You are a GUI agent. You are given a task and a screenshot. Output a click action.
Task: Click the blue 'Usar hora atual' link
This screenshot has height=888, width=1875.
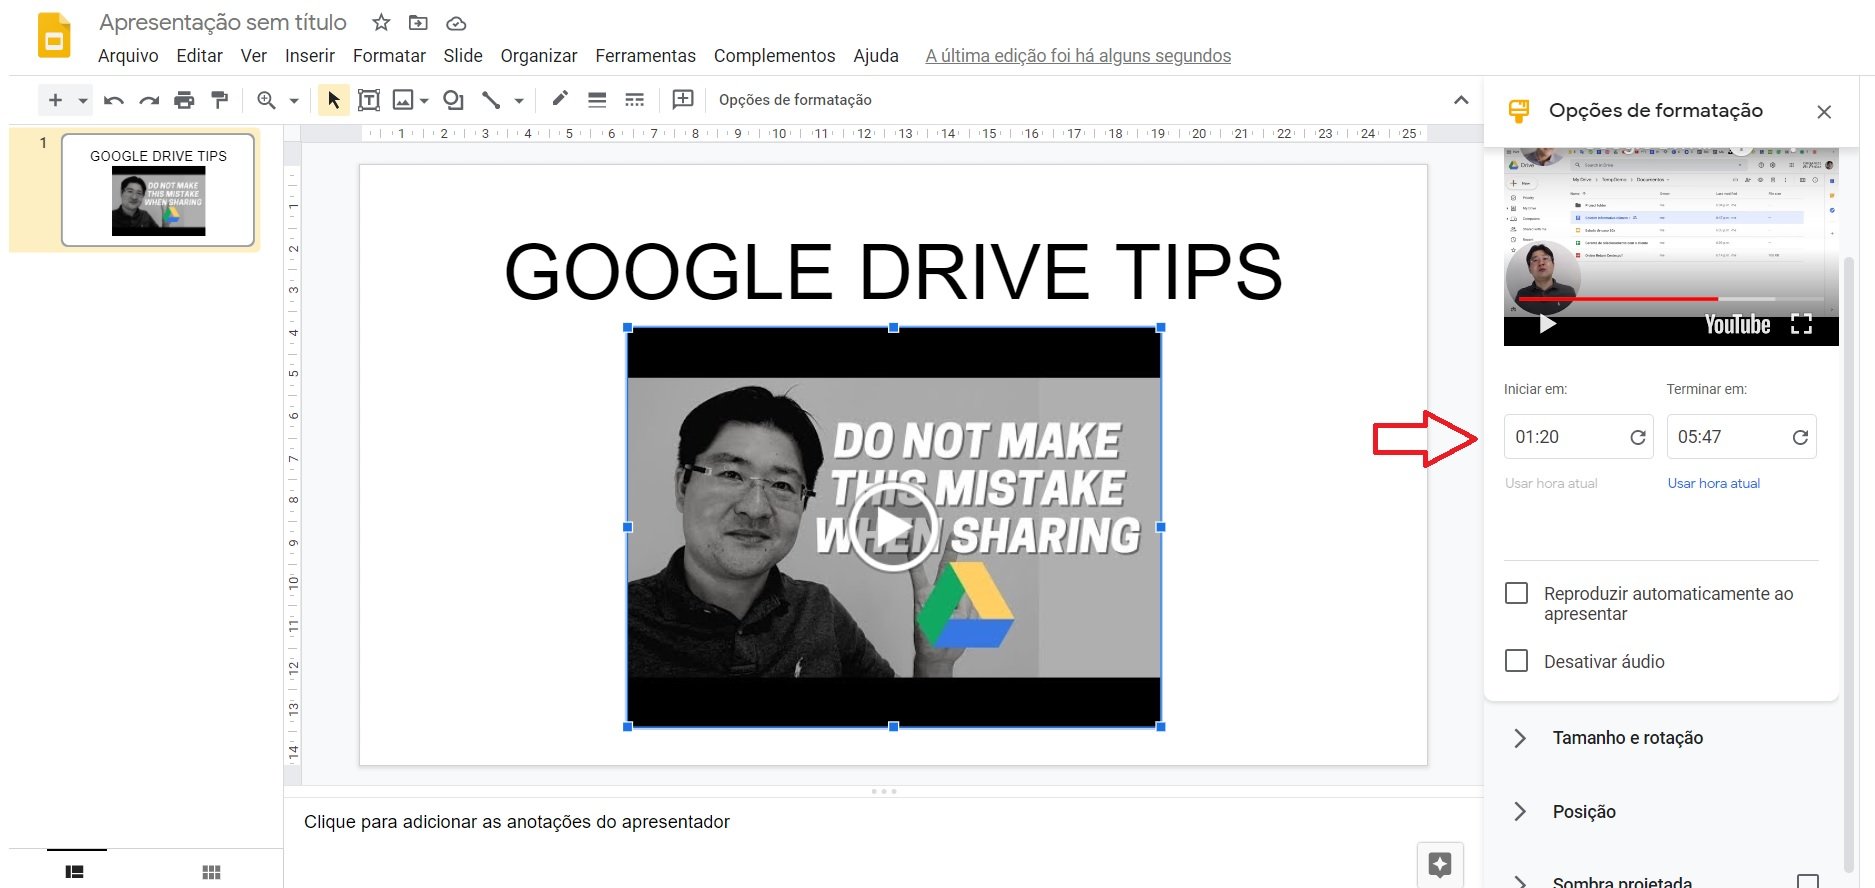click(x=1713, y=483)
